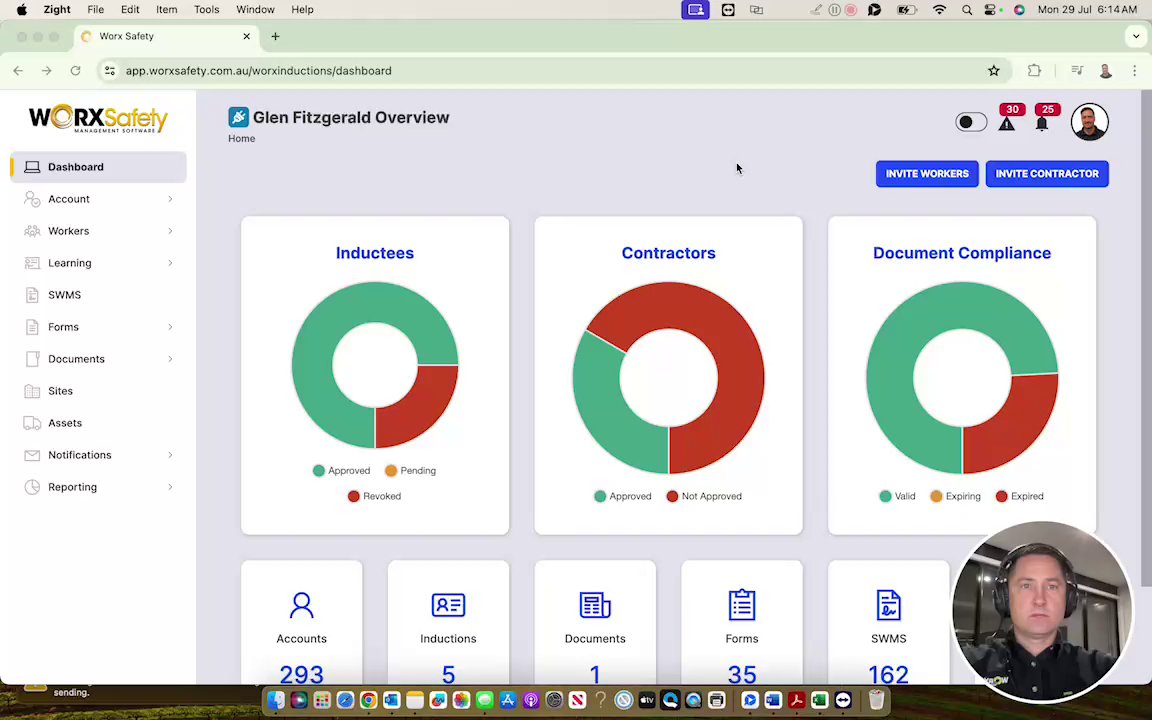1152x720 pixels.
Task: Open Chrome tab search dropdown
Action: coord(1136,36)
